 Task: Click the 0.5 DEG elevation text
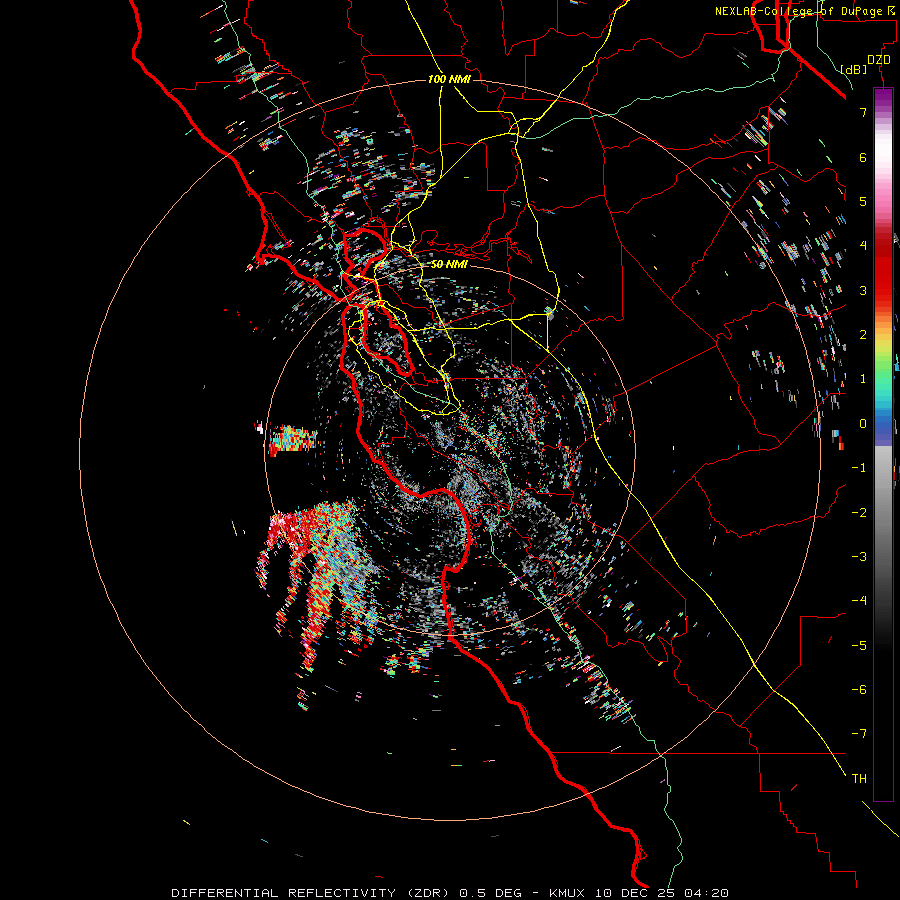490,893
